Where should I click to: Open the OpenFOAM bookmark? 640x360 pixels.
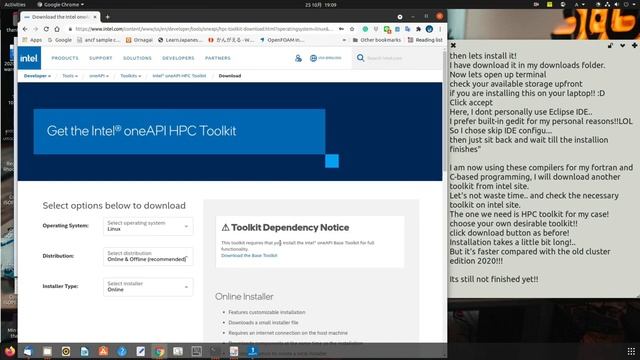click(x=282, y=40)
